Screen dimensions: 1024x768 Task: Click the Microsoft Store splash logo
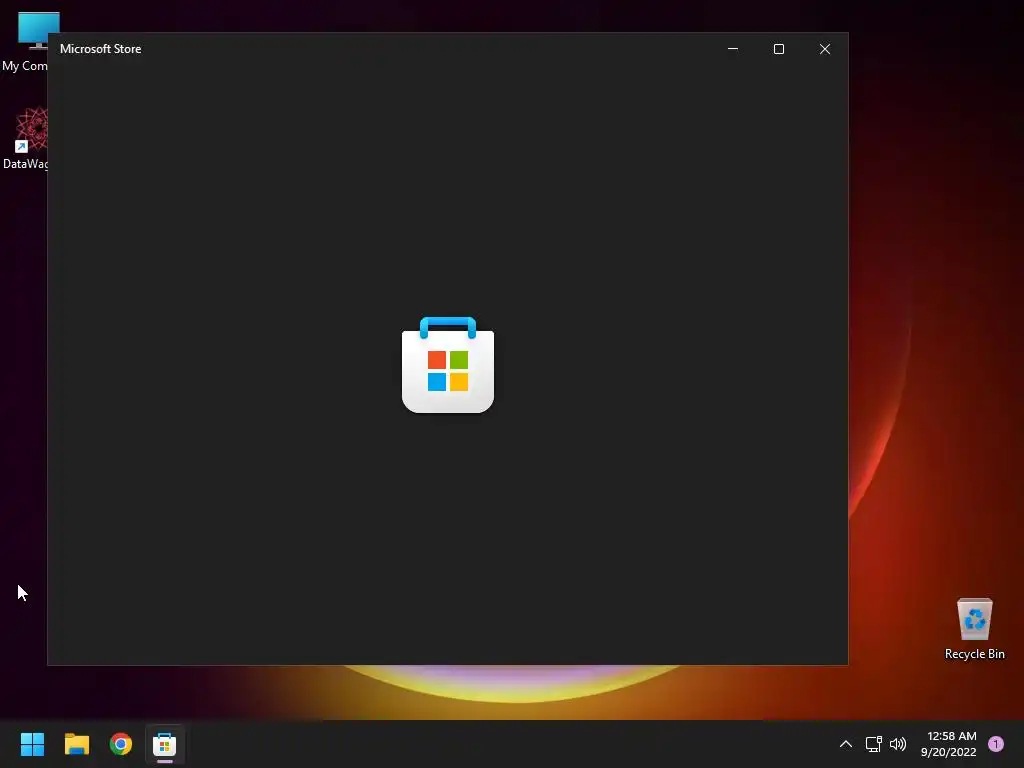tap(448, 364)
